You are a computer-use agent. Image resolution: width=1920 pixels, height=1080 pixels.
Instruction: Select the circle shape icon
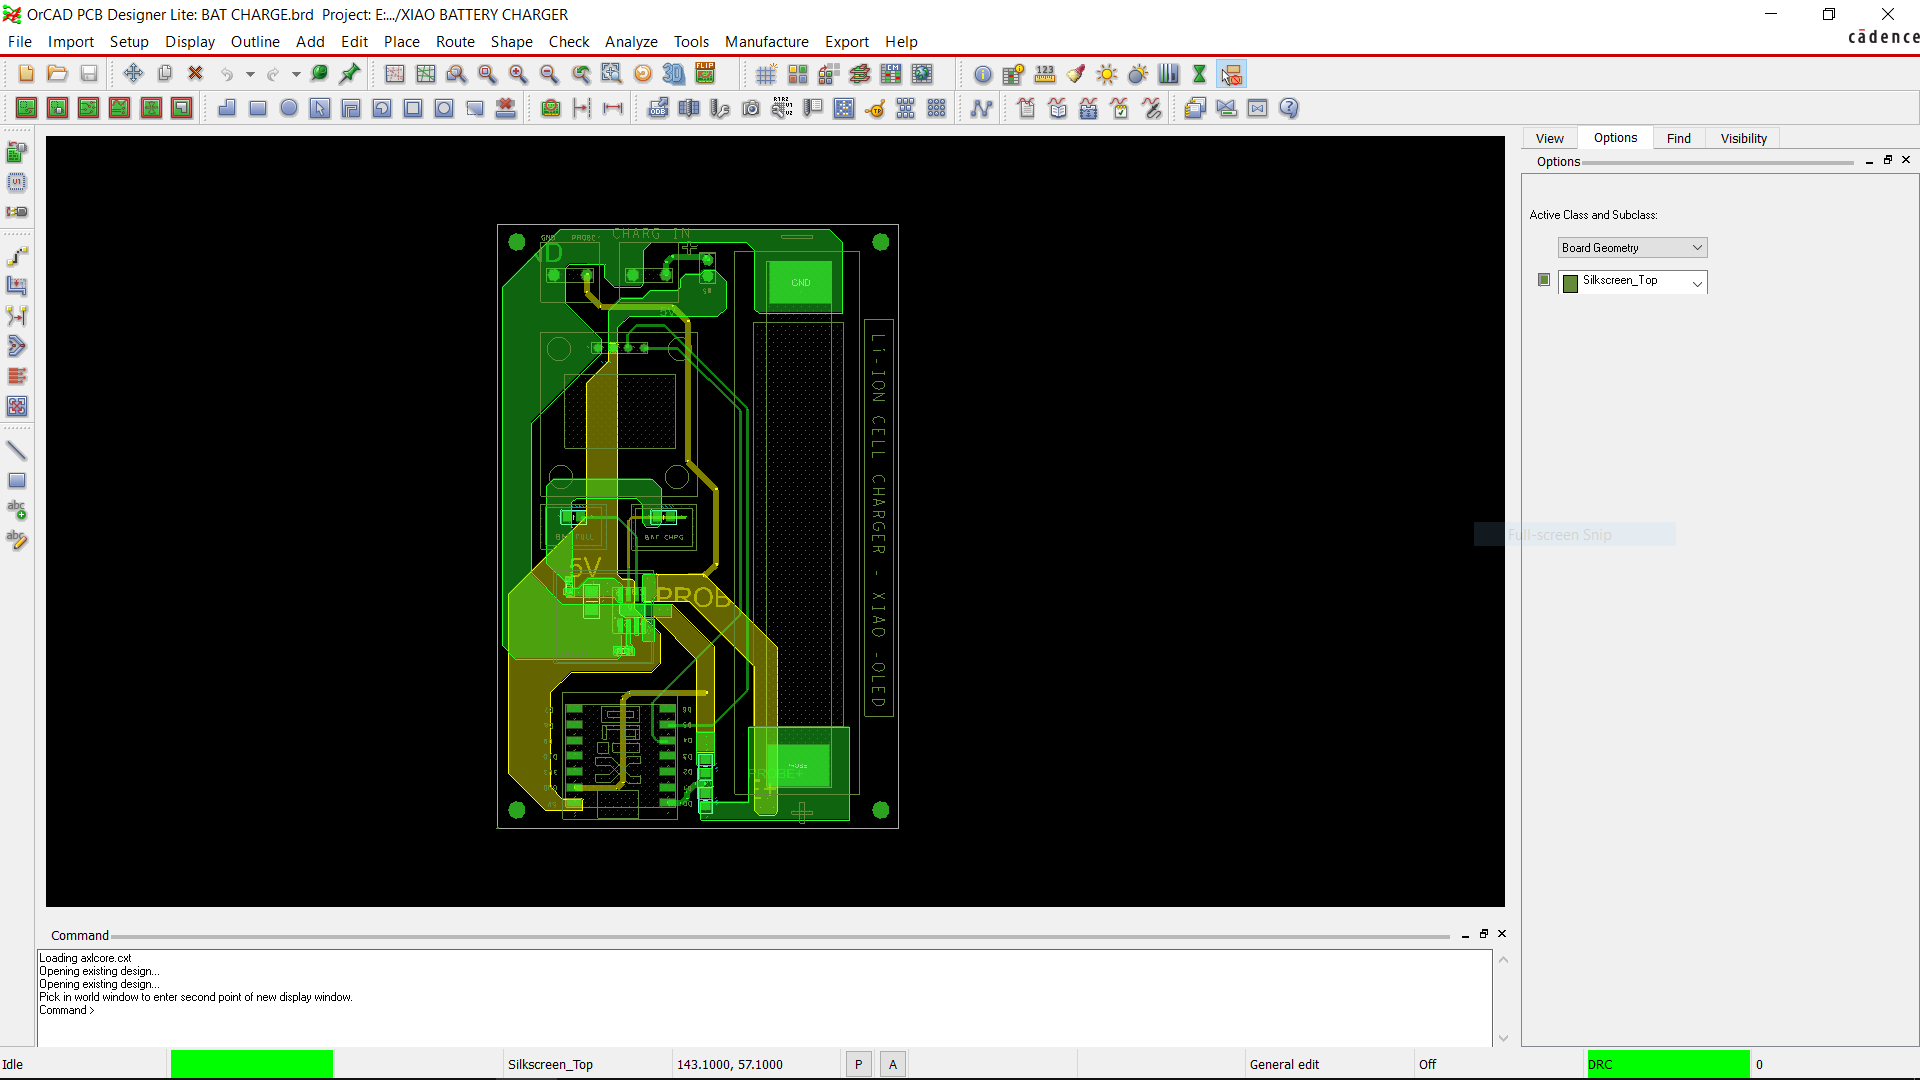[289, 108]
